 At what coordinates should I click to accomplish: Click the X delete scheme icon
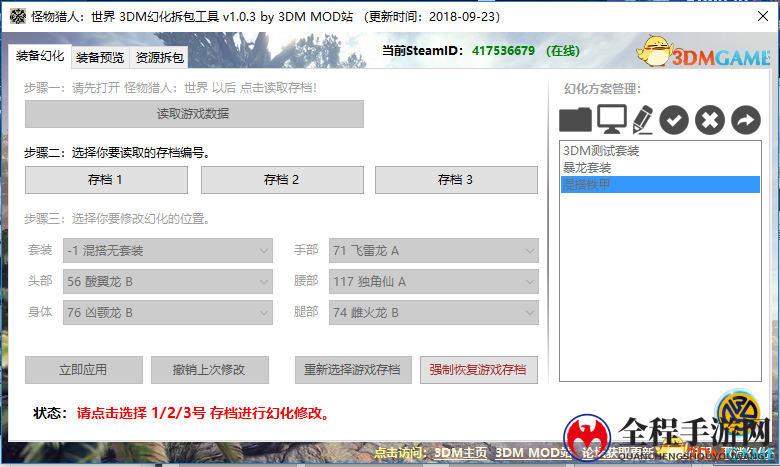(x=710, y=120)
